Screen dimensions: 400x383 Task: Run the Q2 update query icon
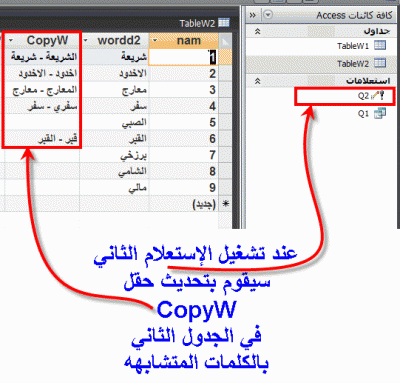(378, 96)
